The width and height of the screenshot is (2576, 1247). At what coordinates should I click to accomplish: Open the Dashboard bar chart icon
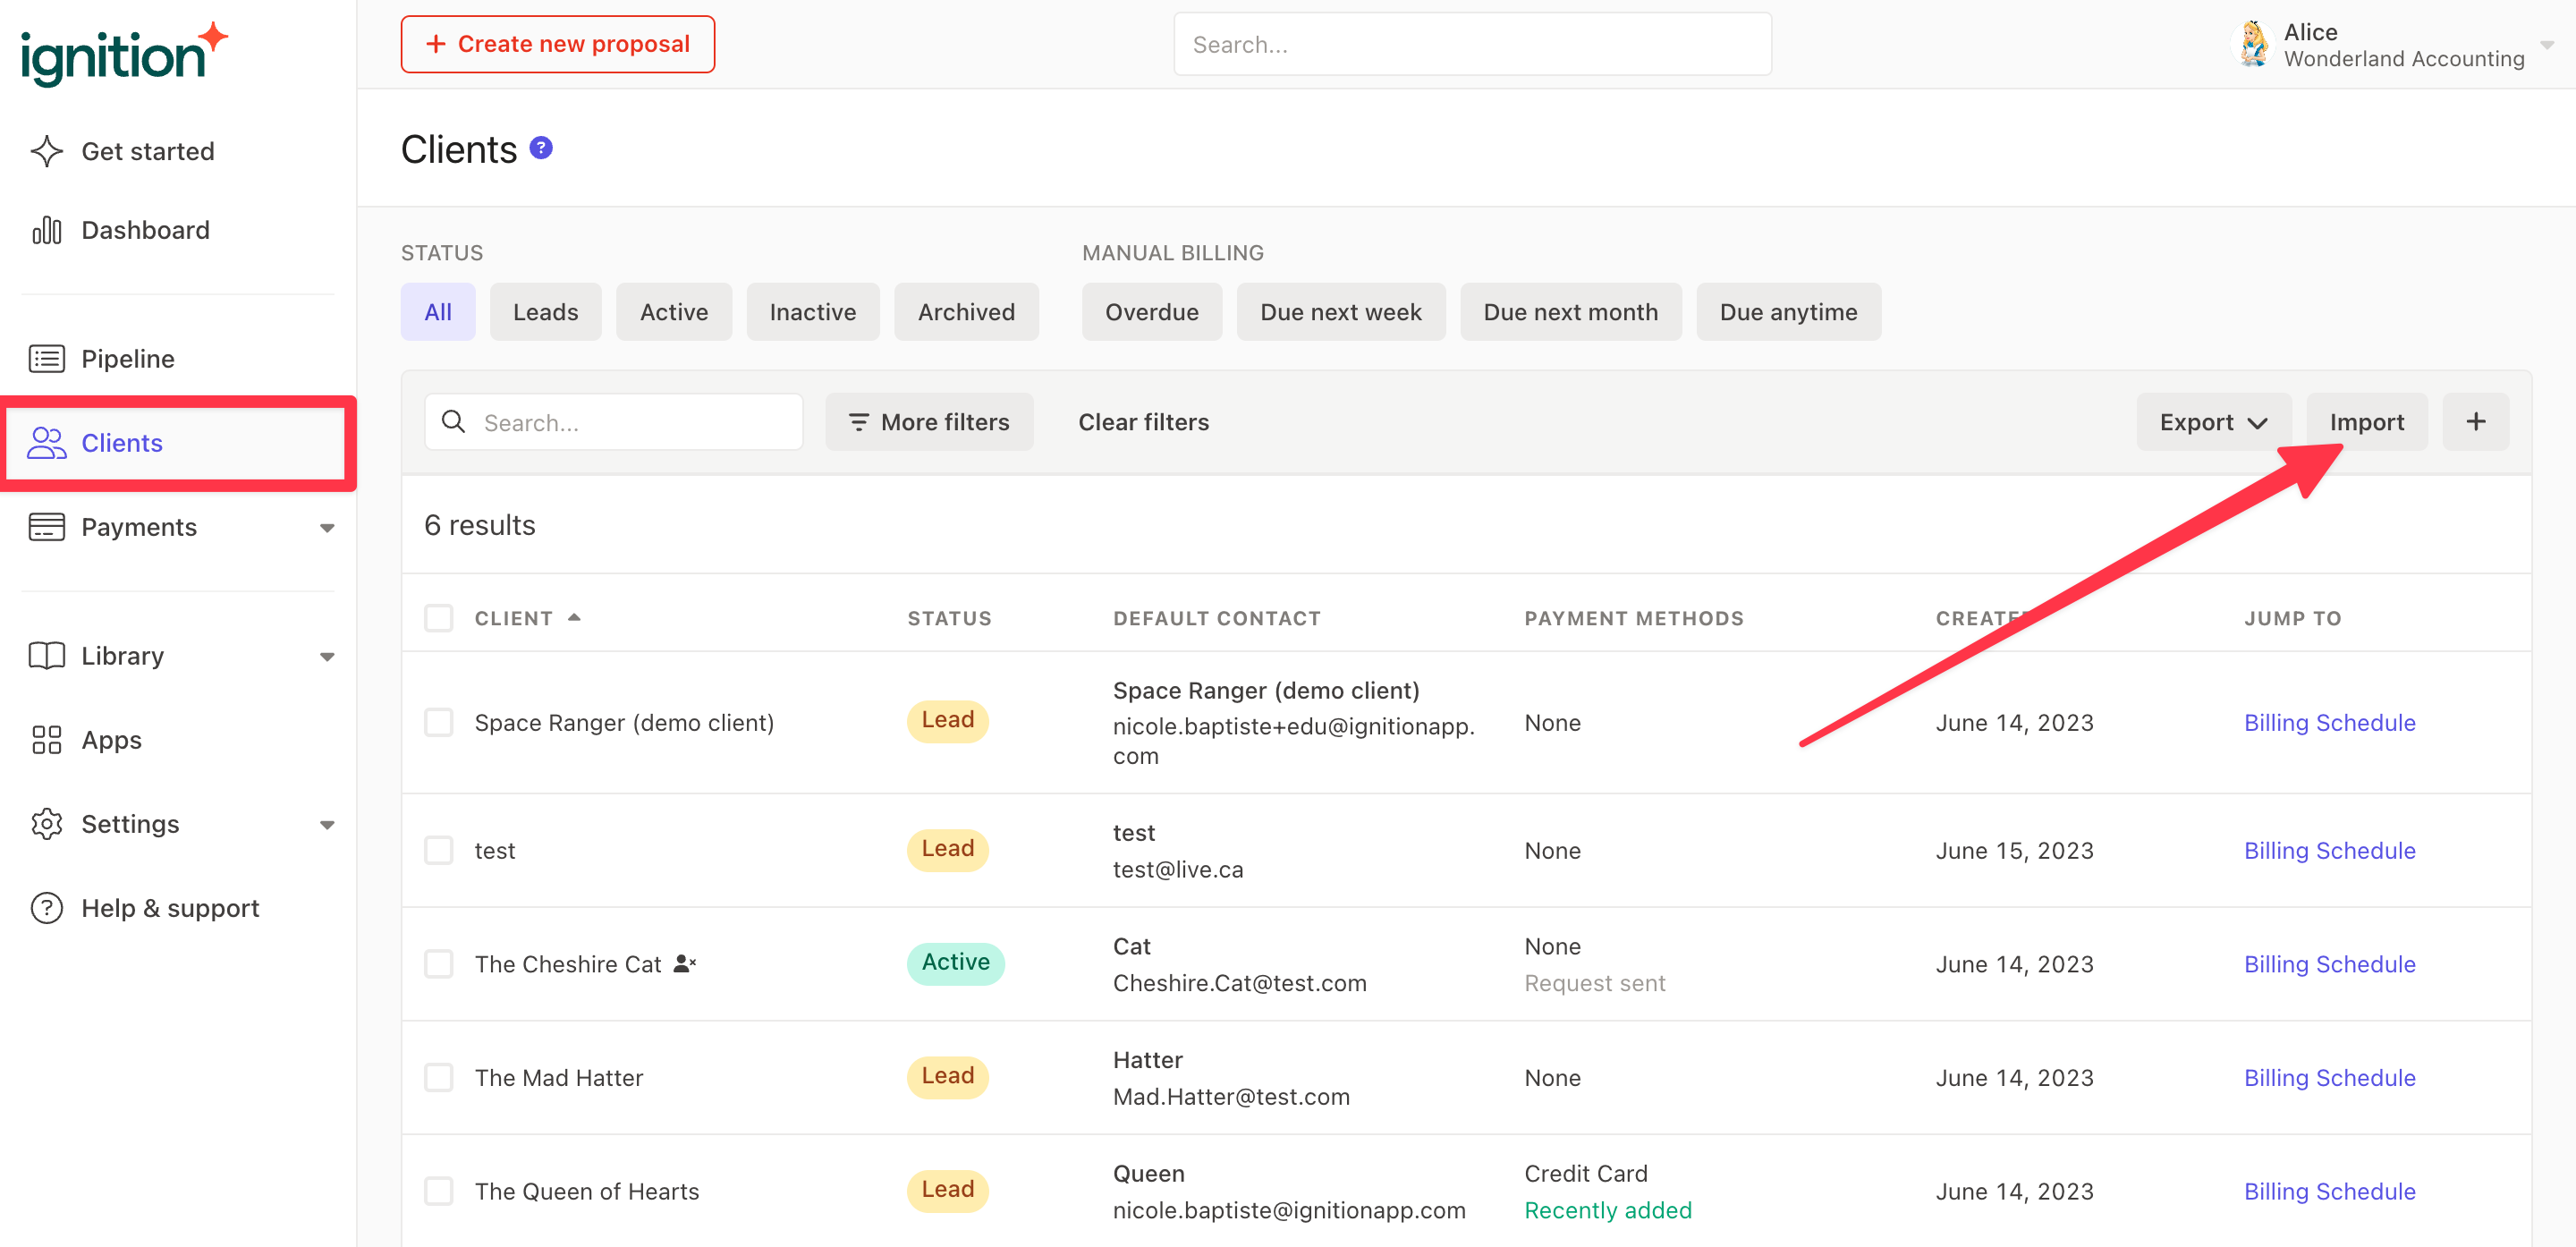pyautogui.click(x=46, y=230)
